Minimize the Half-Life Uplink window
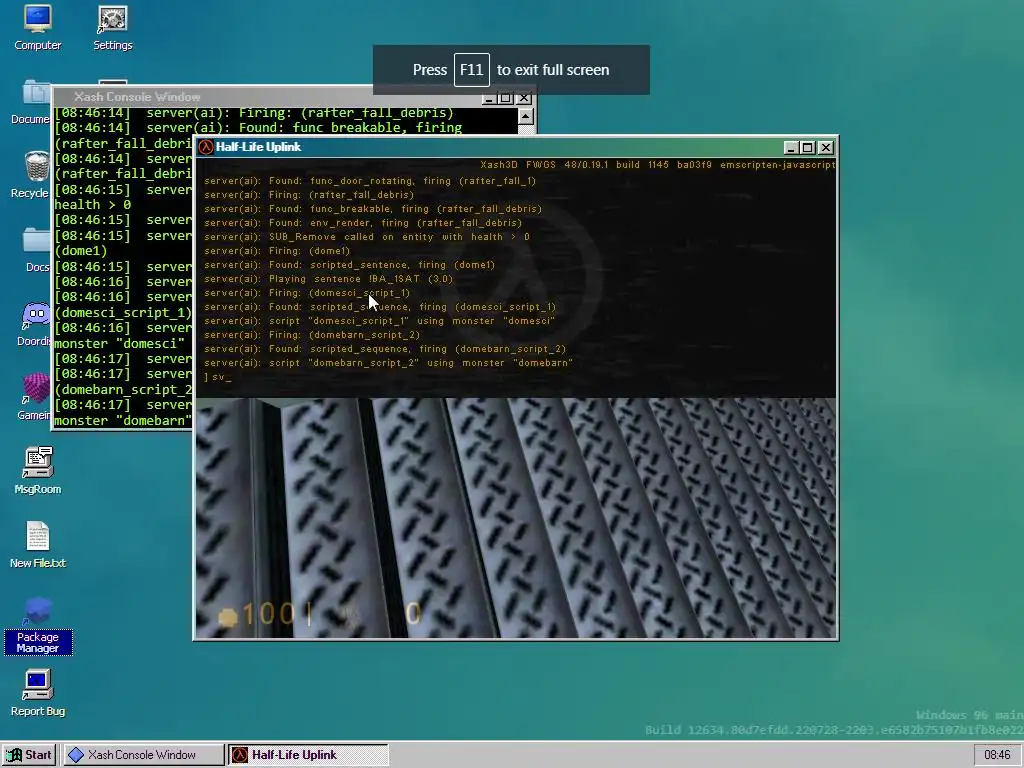1024x768 pixels. [x=791, y=148]
